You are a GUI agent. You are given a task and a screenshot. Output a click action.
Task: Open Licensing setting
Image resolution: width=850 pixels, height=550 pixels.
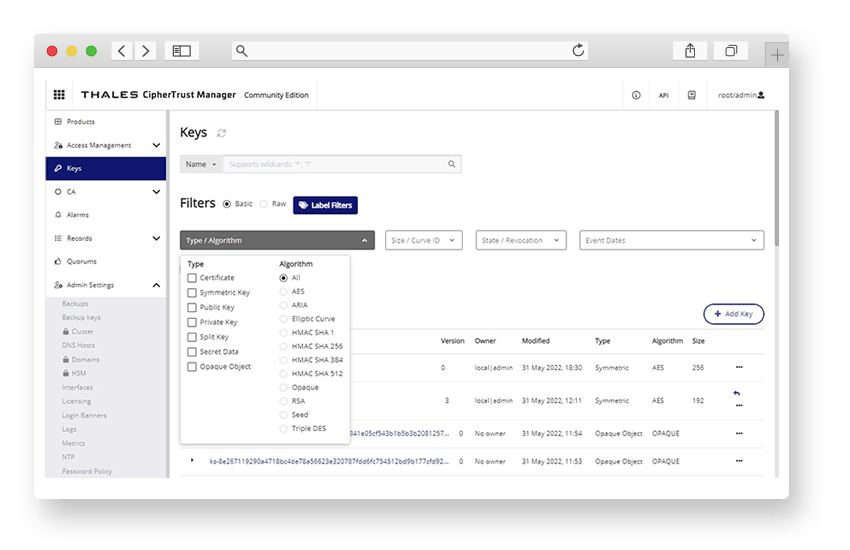[x=76, y=402]
